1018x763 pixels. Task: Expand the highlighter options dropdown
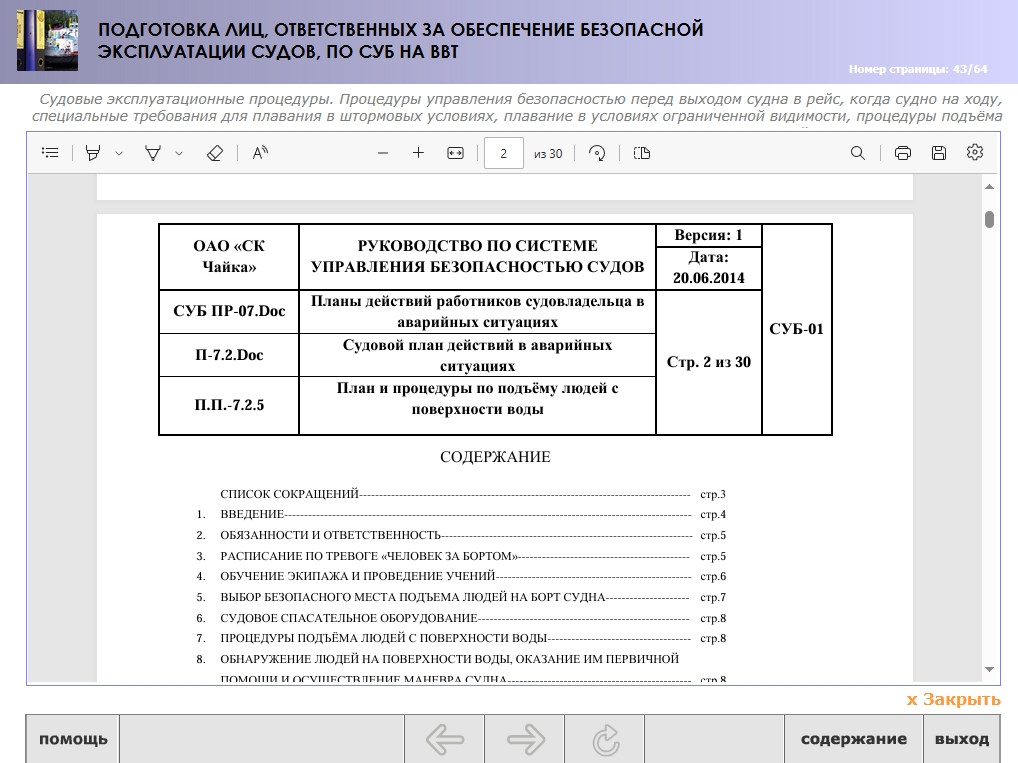click(x=119, y=153)
